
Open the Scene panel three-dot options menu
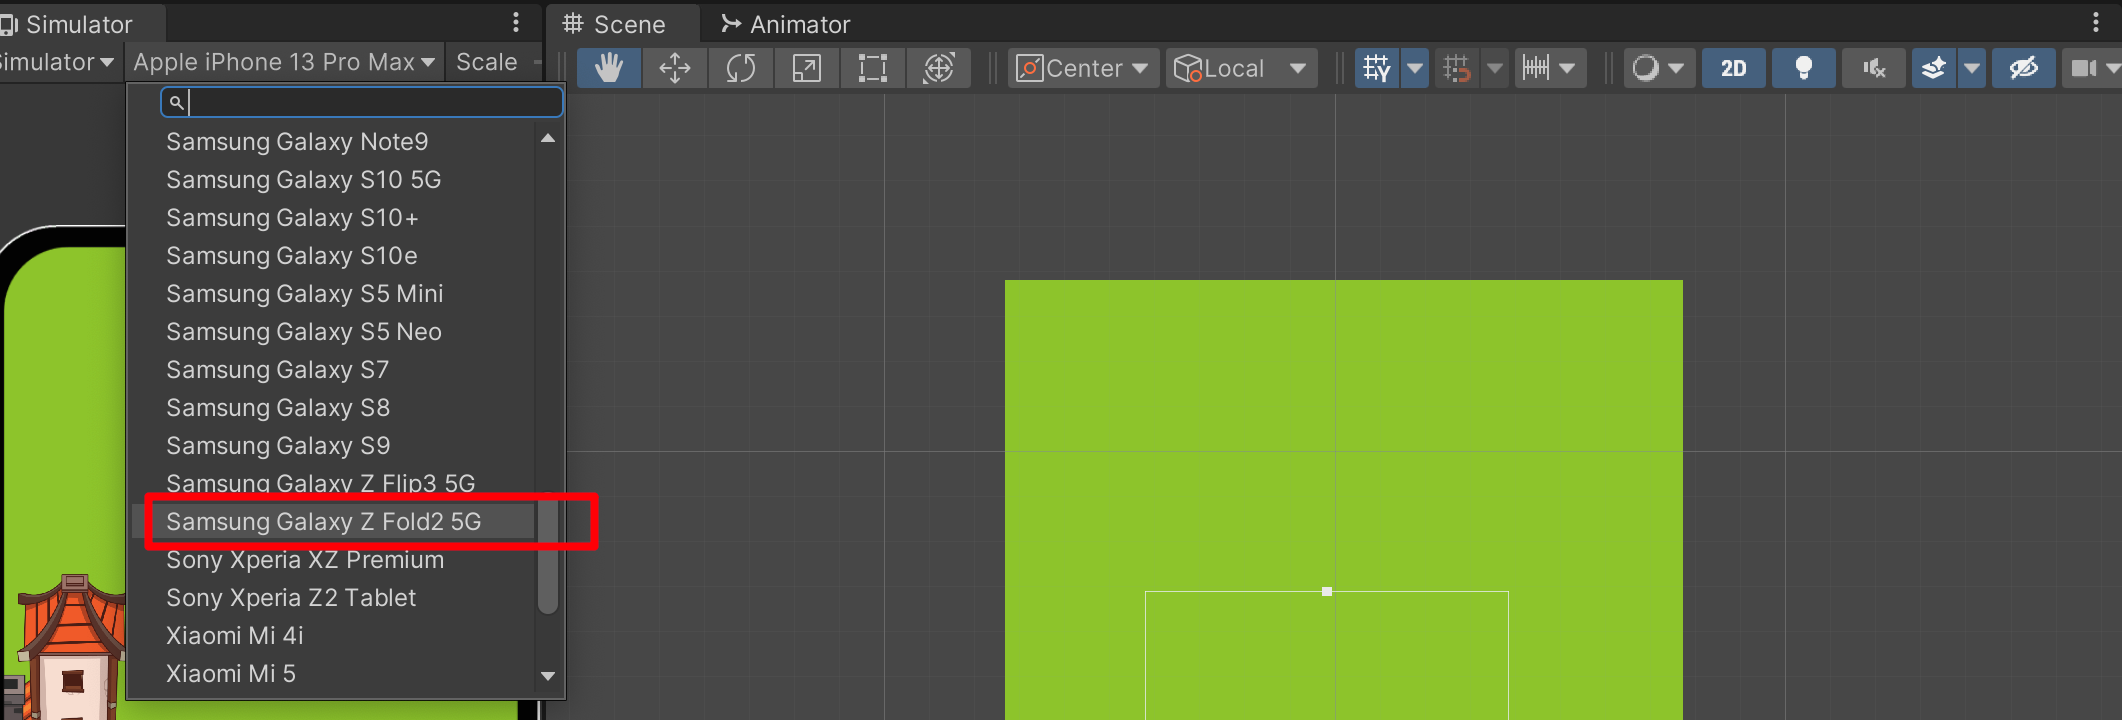click(2096, 22)
